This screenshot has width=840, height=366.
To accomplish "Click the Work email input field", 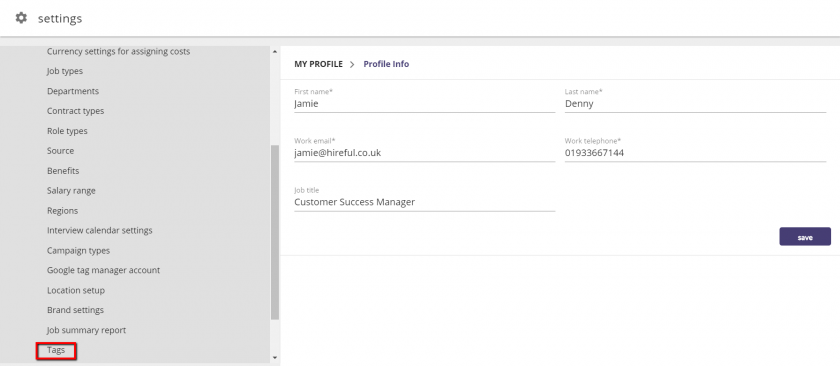I will coord(425,153).
